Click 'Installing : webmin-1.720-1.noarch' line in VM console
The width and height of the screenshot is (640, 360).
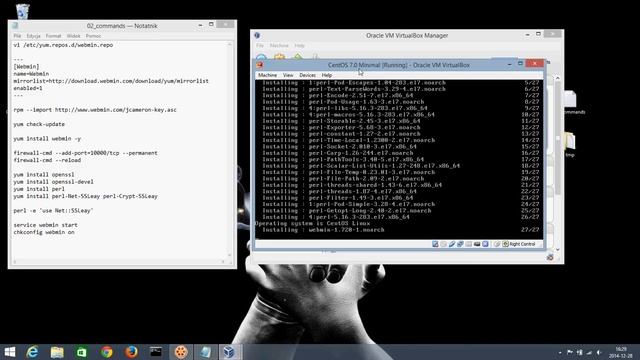323,230
